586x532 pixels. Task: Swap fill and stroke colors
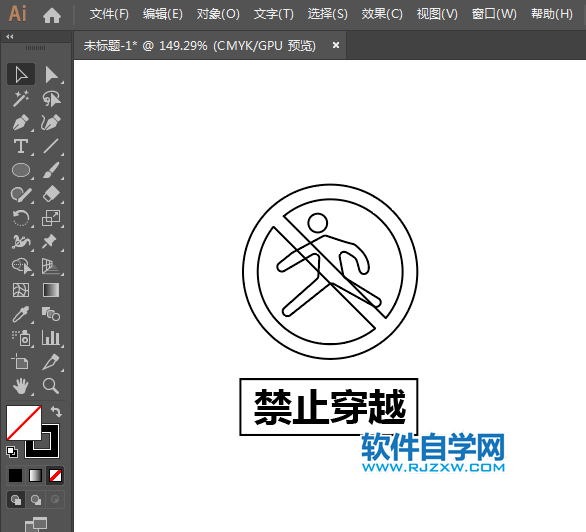tap(56, 411)
